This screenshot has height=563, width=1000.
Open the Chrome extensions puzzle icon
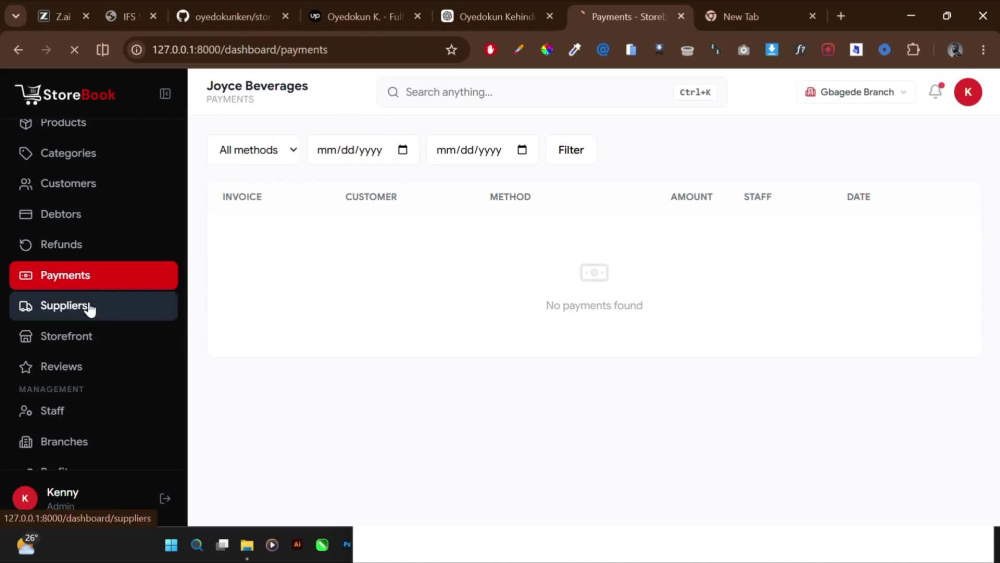(x=913, y=50)
